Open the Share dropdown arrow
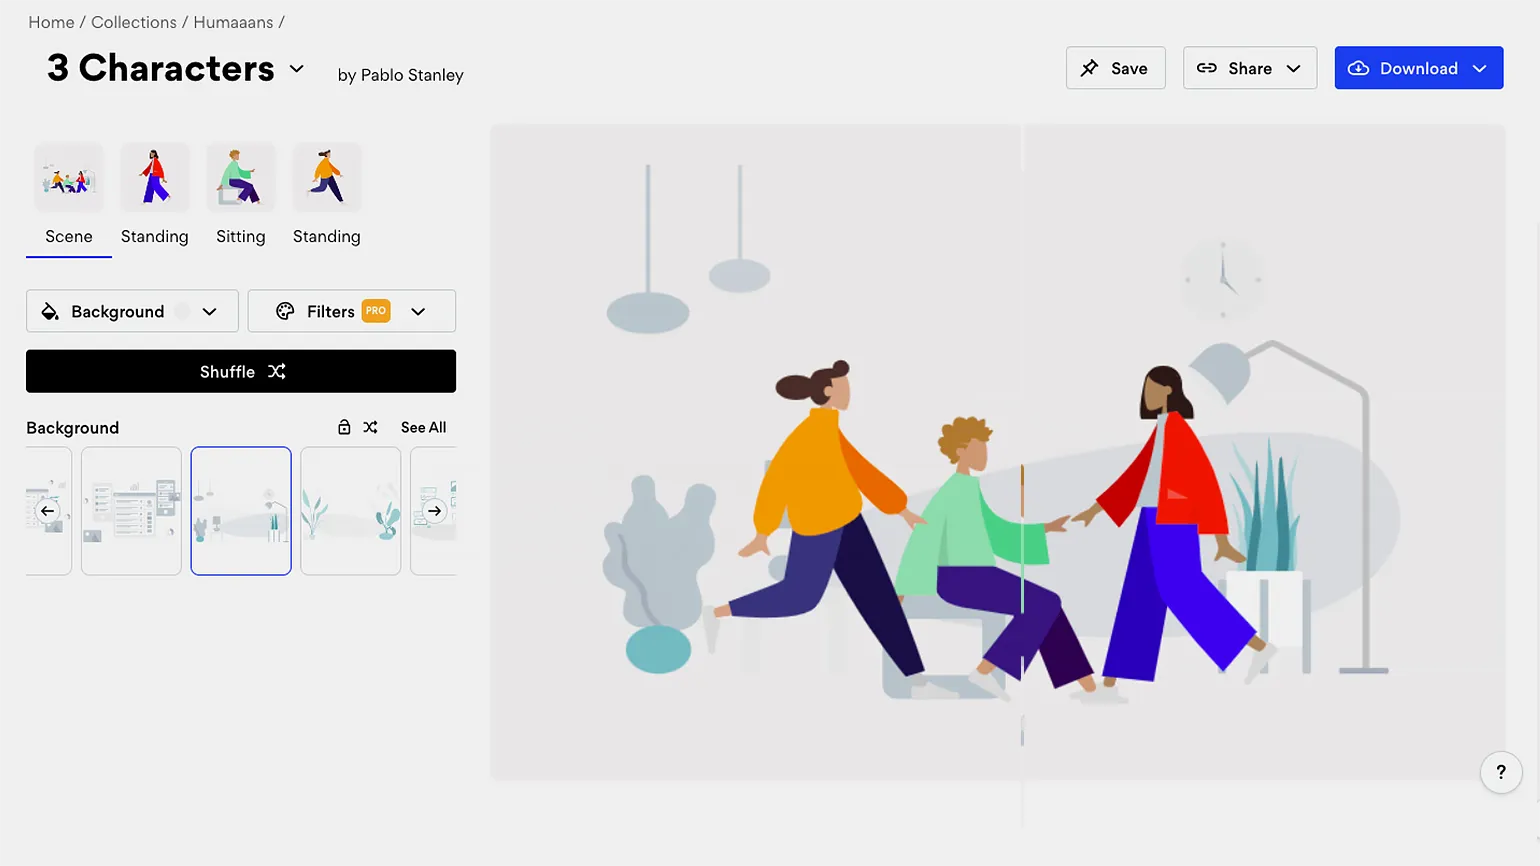1540x866 pixels. click(1293, 68)
